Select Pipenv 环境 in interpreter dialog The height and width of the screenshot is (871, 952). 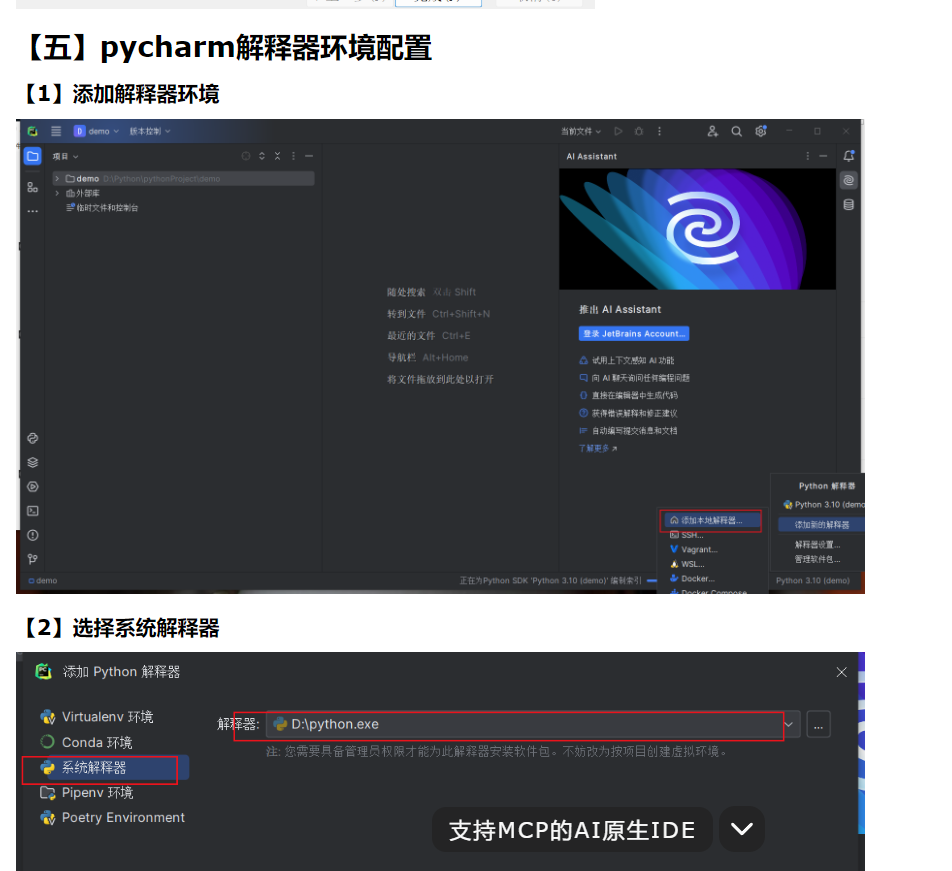click(86, 793)
